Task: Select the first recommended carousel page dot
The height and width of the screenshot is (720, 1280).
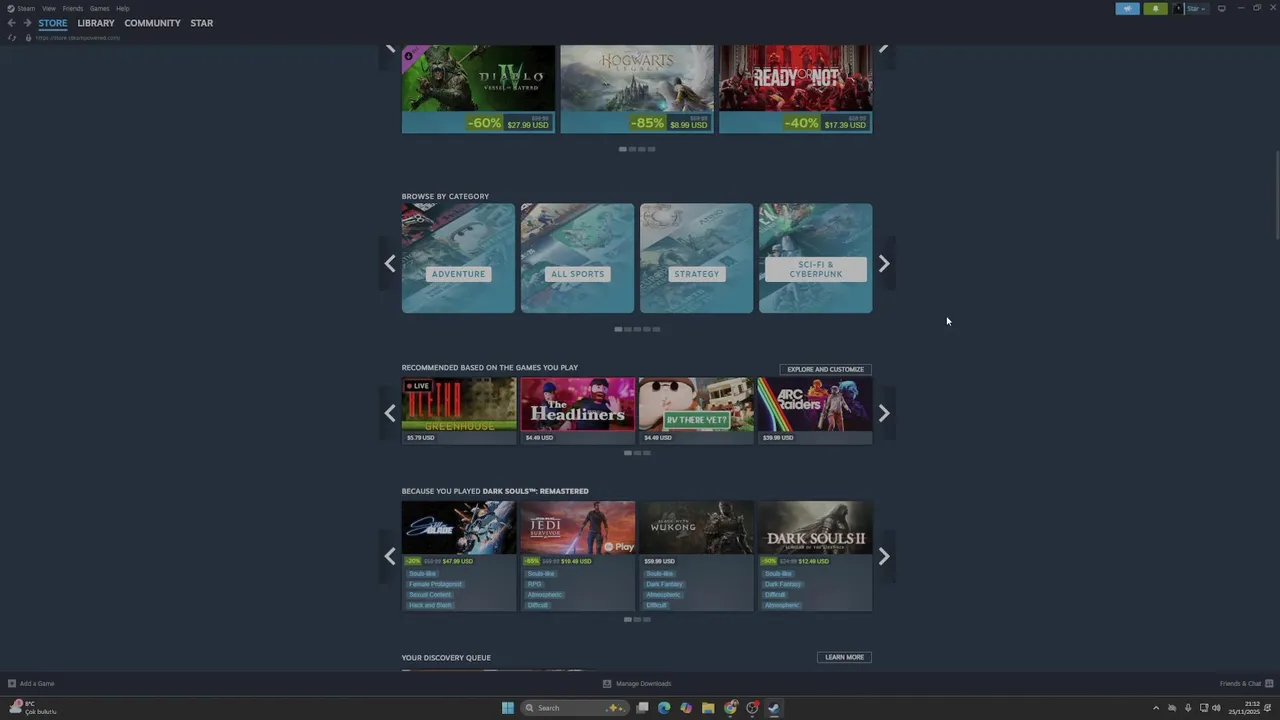Action: point(627,453)
